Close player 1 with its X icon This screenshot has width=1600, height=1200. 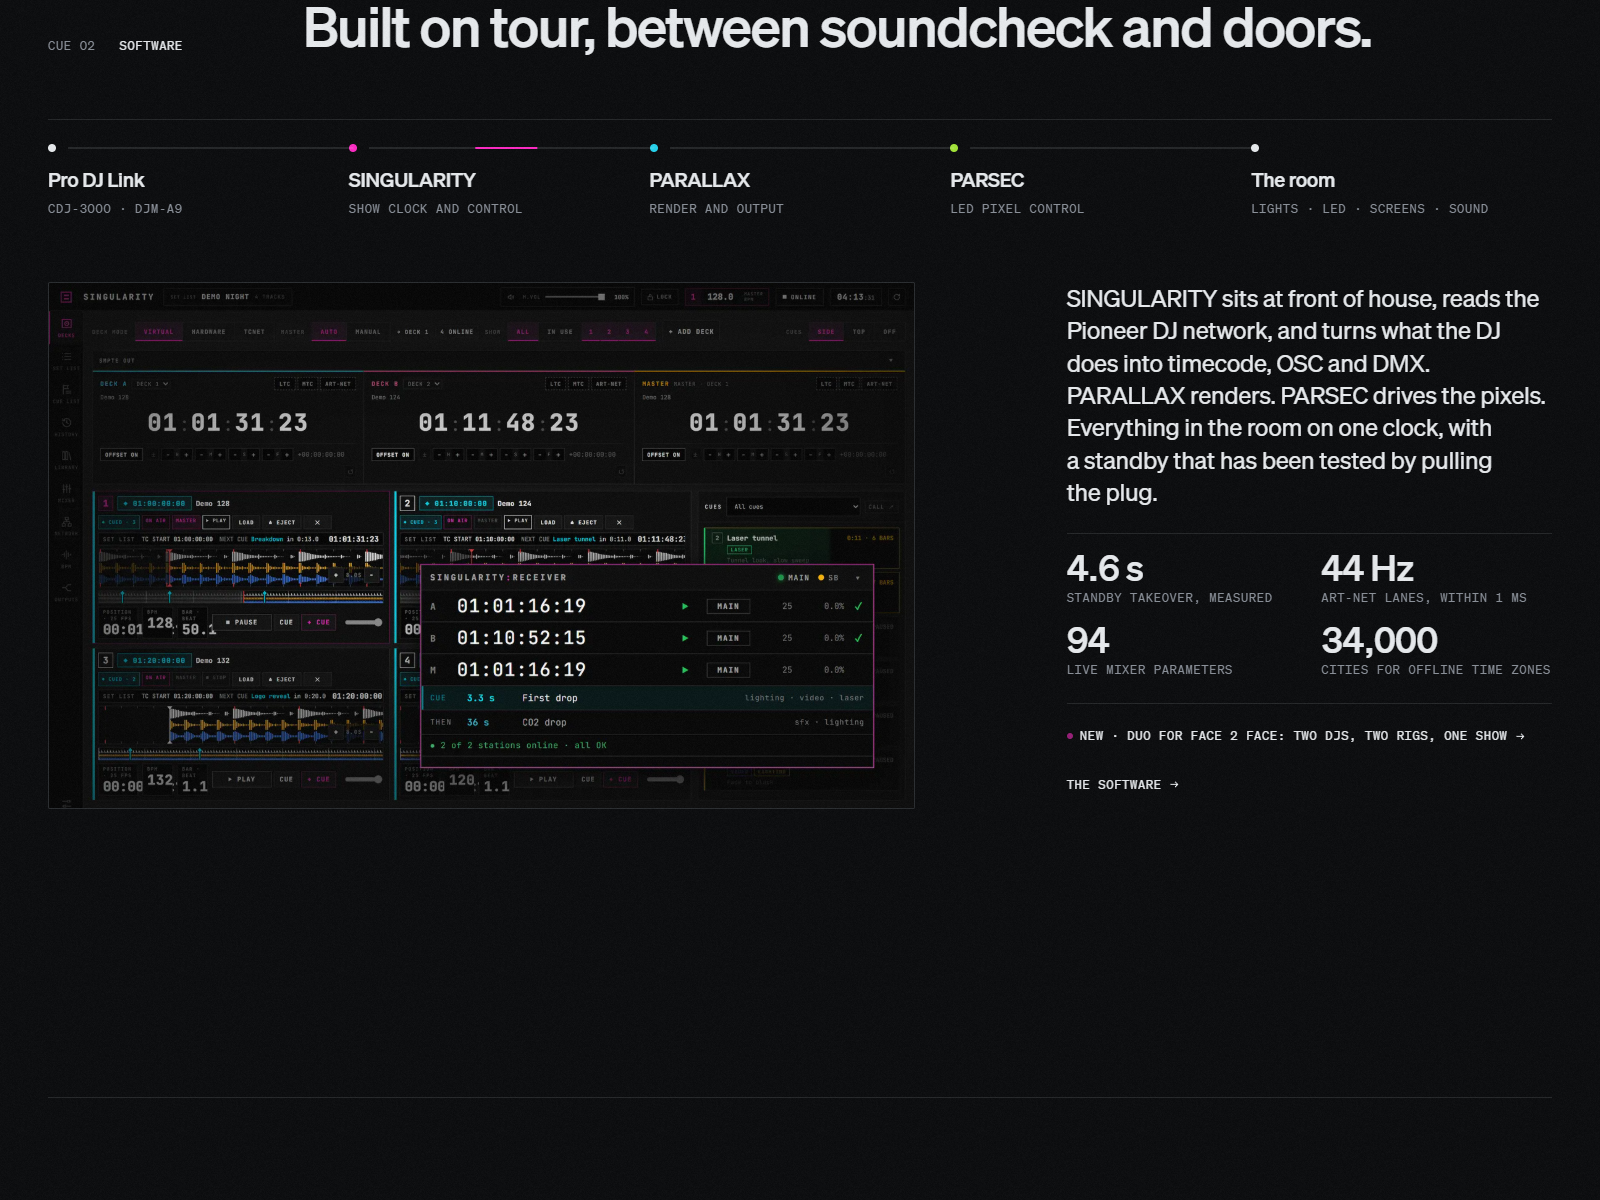click(317, 522)
